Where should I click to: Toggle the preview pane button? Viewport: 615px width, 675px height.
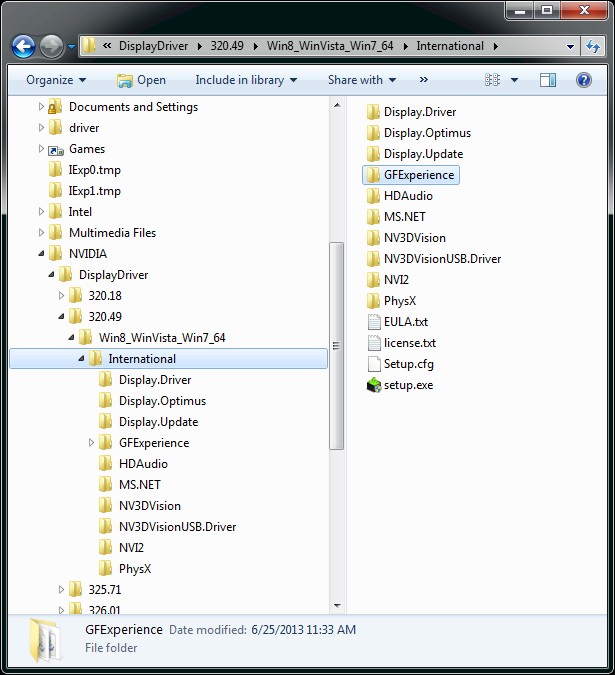pyautogui.click(x=548, y=80)
